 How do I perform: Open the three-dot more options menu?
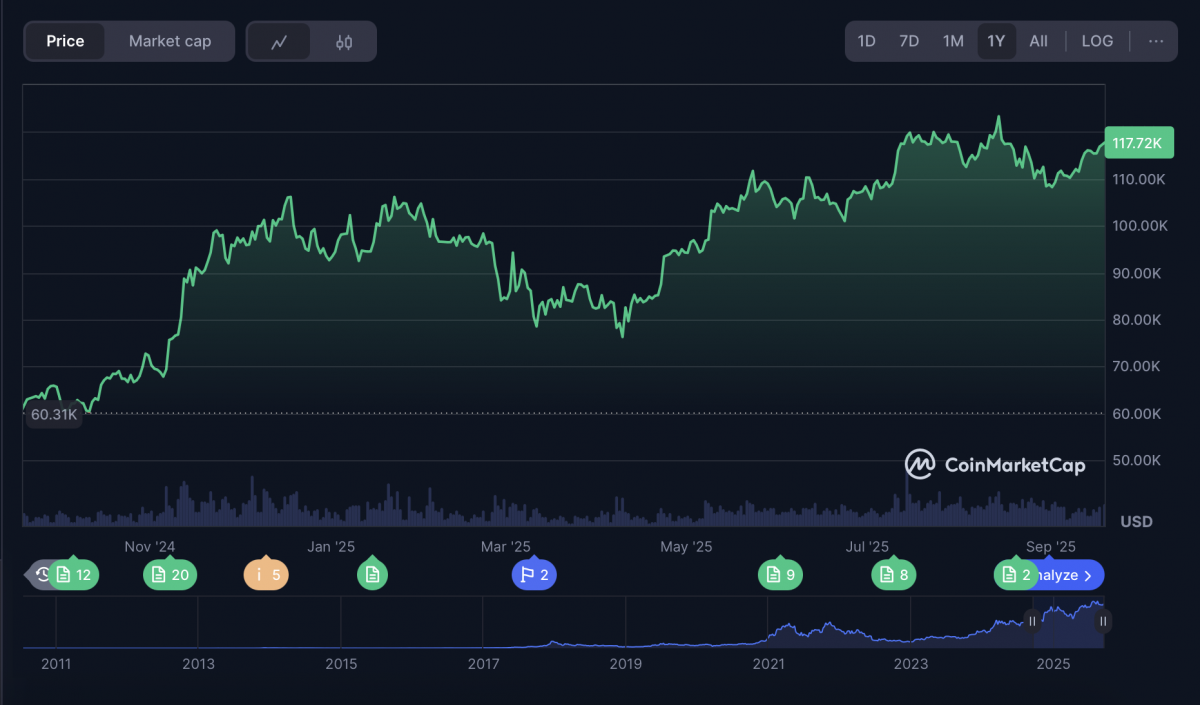pyautogui.click(x=1155, y=41)
